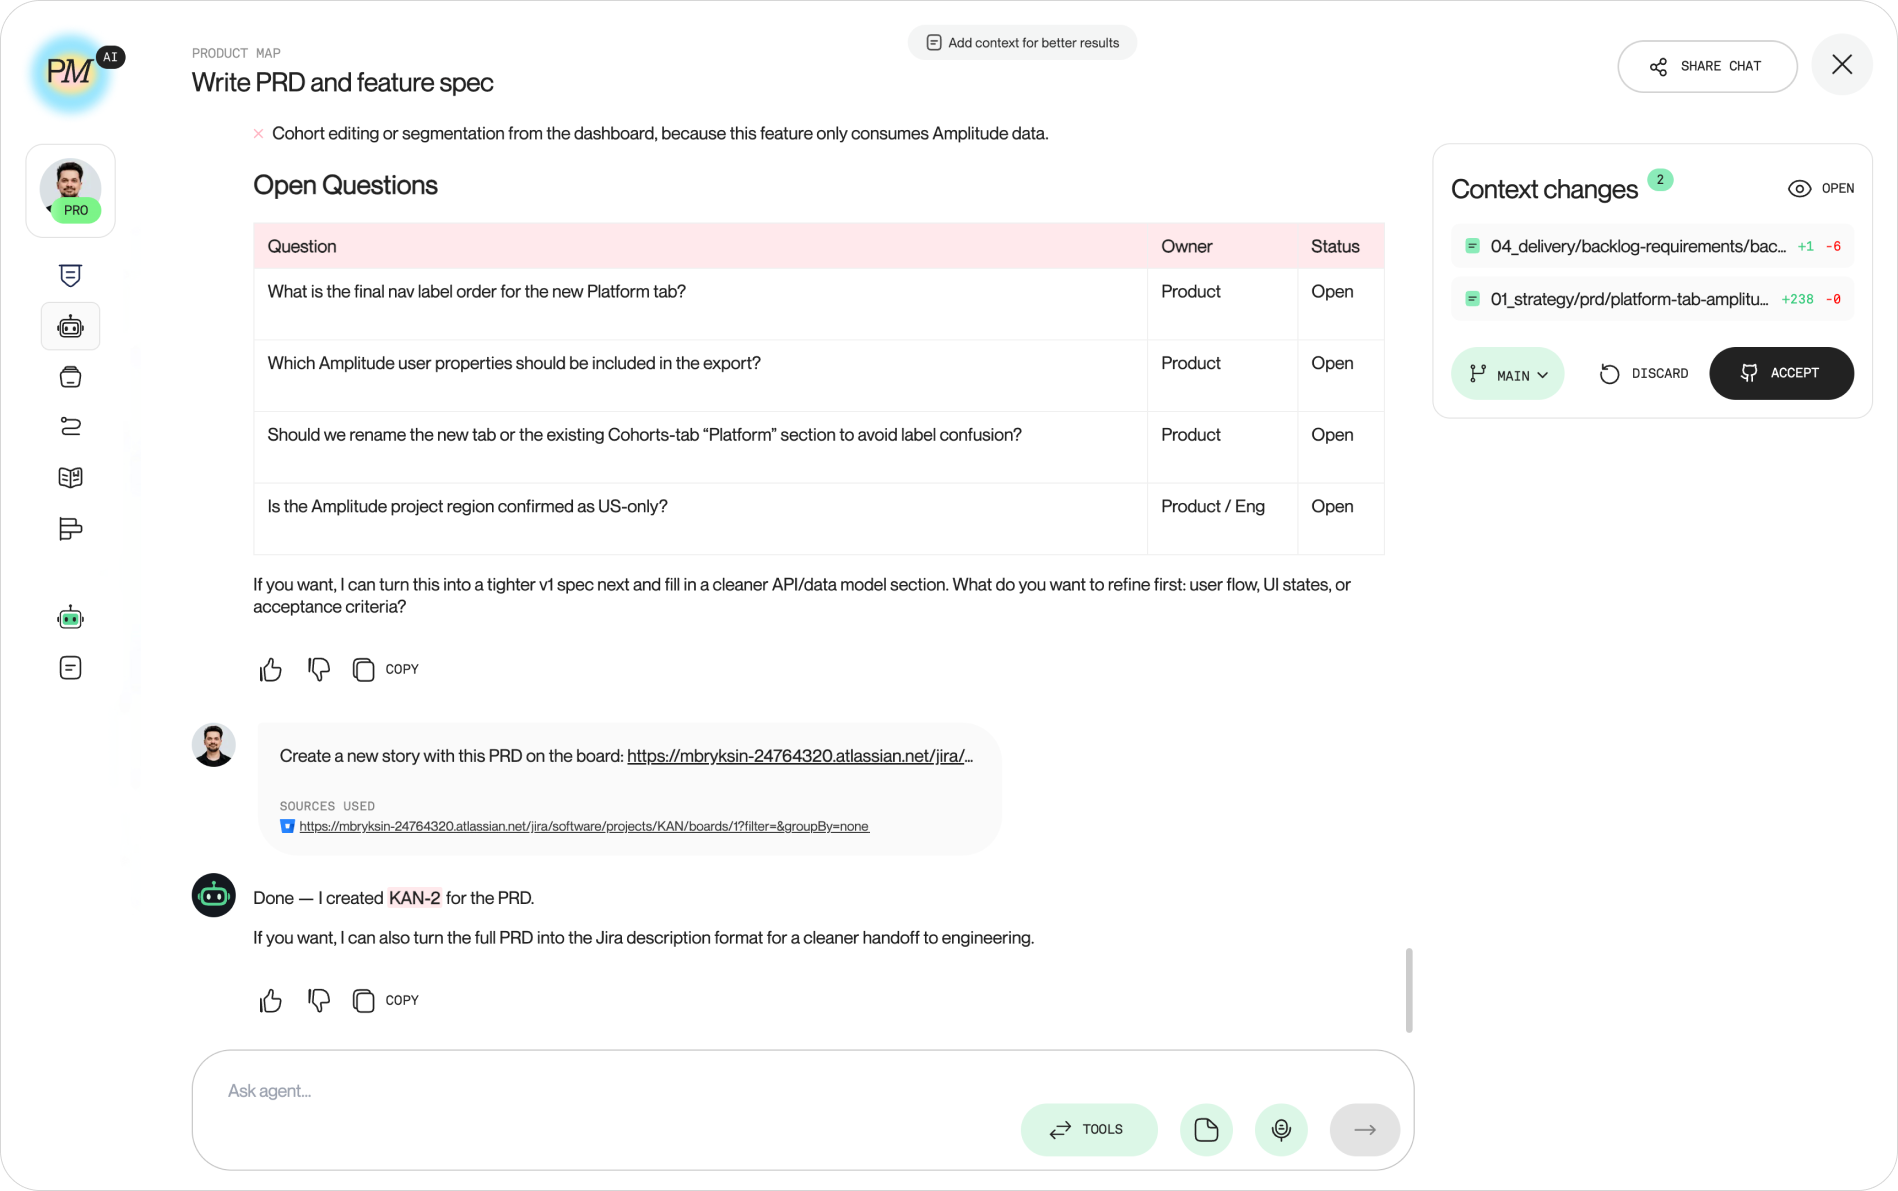Open the route path sidebar icon

pos(70,427)
